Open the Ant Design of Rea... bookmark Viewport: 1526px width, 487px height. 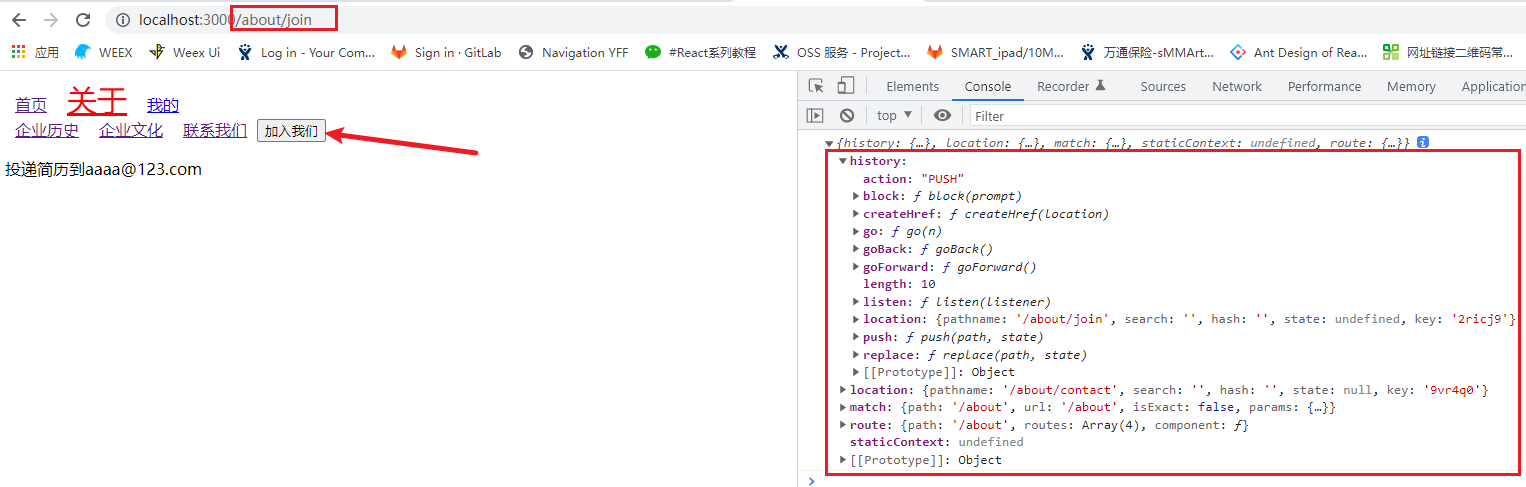[1299, 52]
